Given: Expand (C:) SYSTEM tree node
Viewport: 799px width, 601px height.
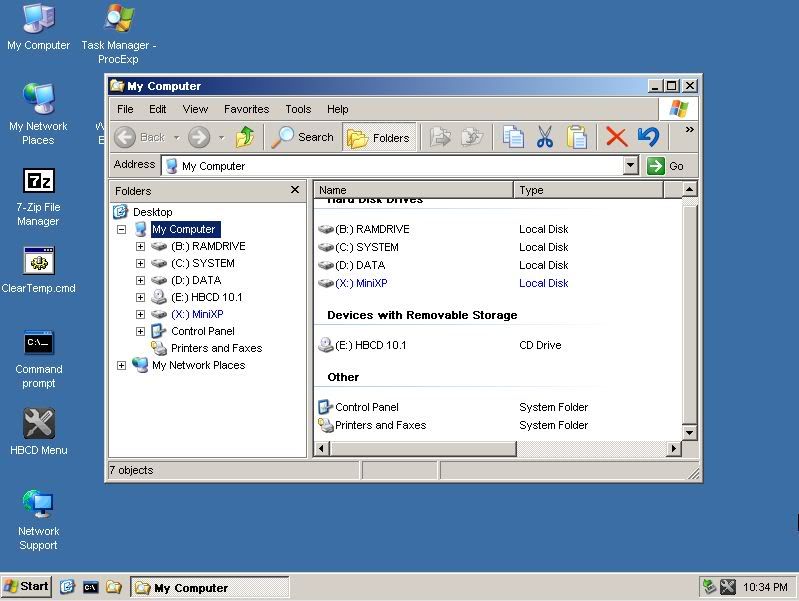Looking at the screenshot, I should (x=140, y=263).
